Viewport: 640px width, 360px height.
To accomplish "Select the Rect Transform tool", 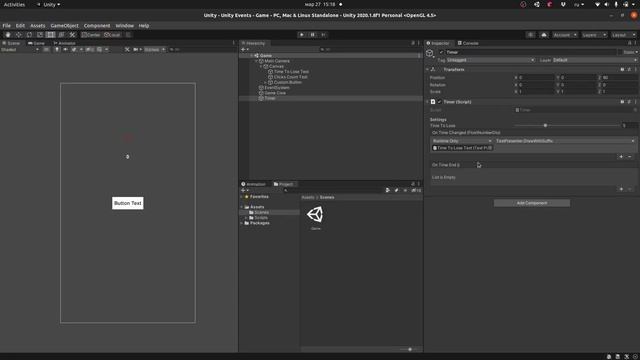I will coord(51,35).
